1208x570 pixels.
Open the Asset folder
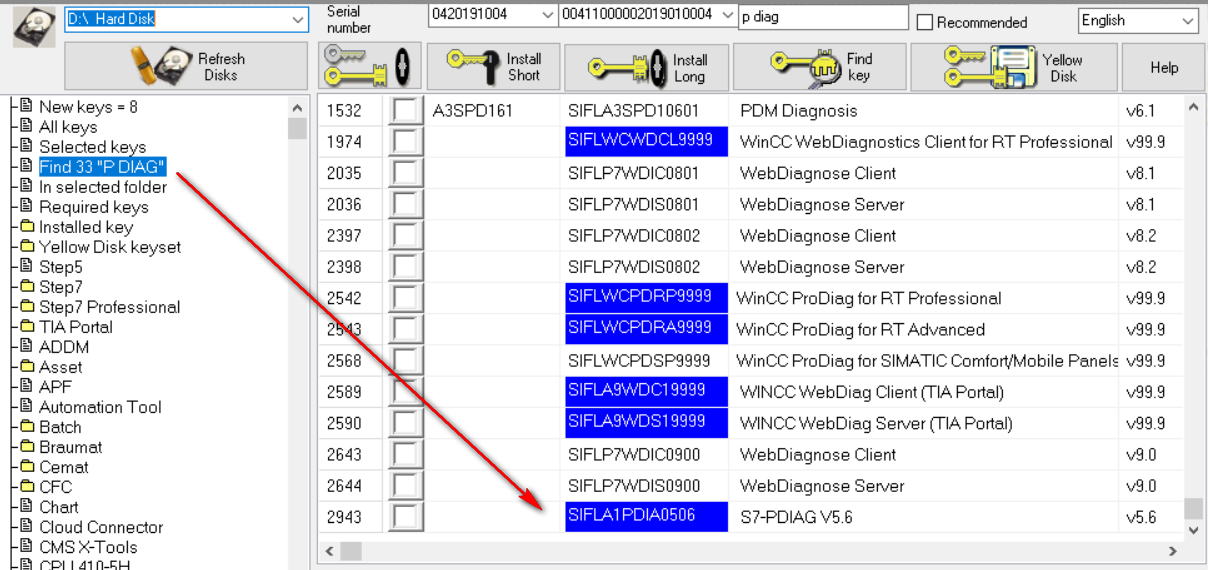click(60, 367)
